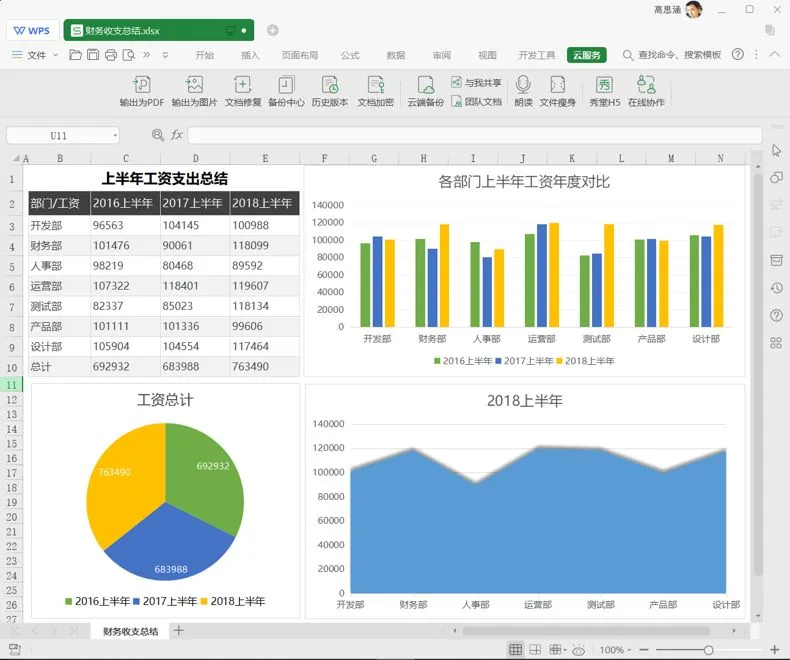Open the Insert (插入) tab
The height and width of the screenshot is (660, 790).
tap(250, 55)
